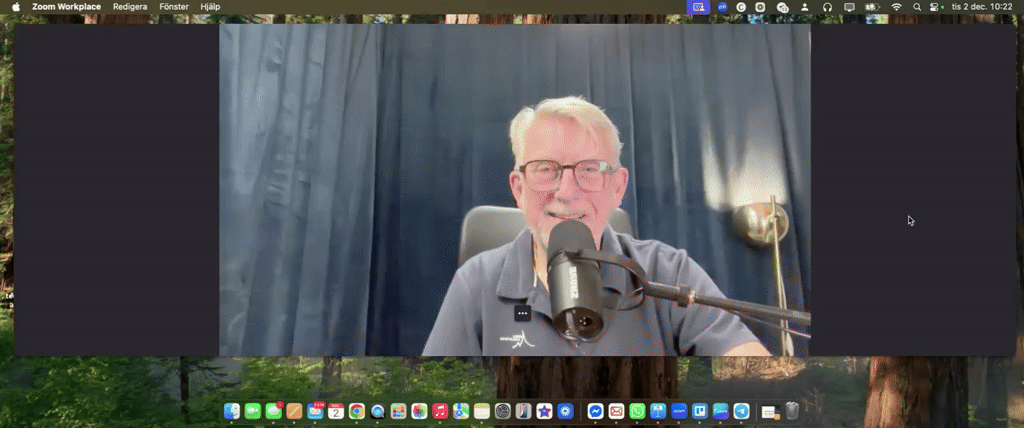This screenshot has width=1024, height=428.
Task: Open FaceTime from the Dock
Action: (253, 411)
